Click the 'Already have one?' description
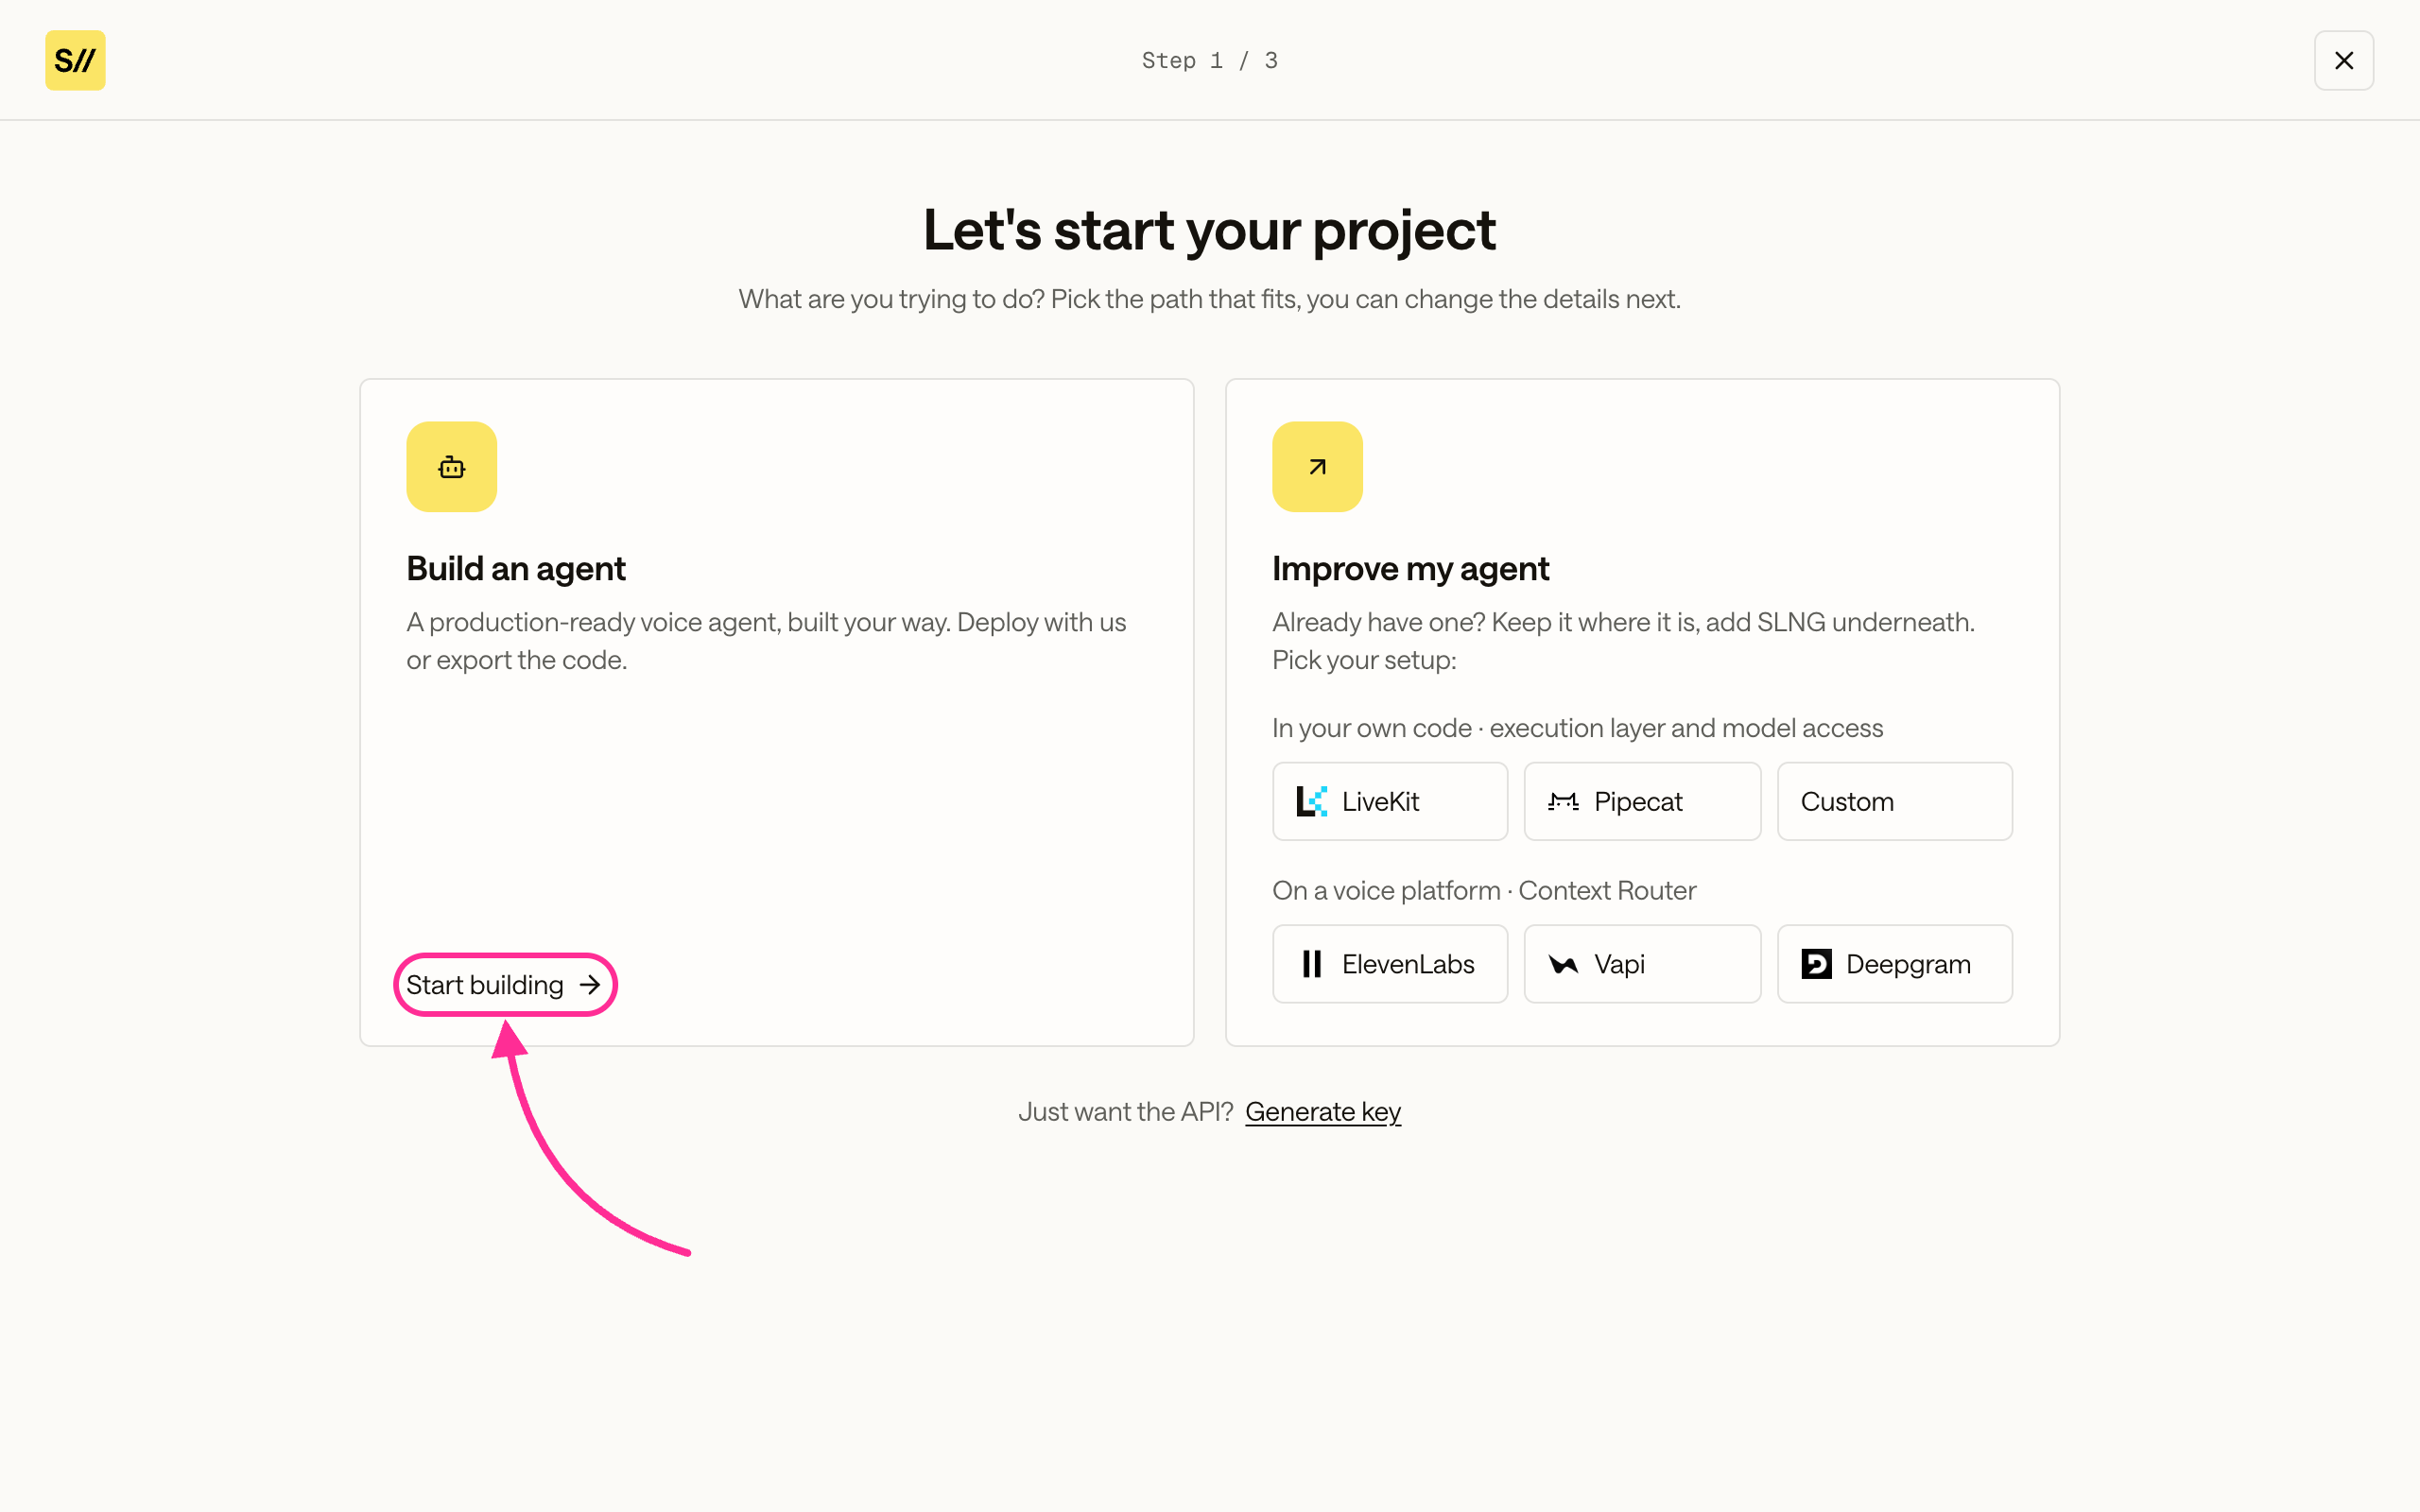 pyautogui.click(x=1623, y=641)
